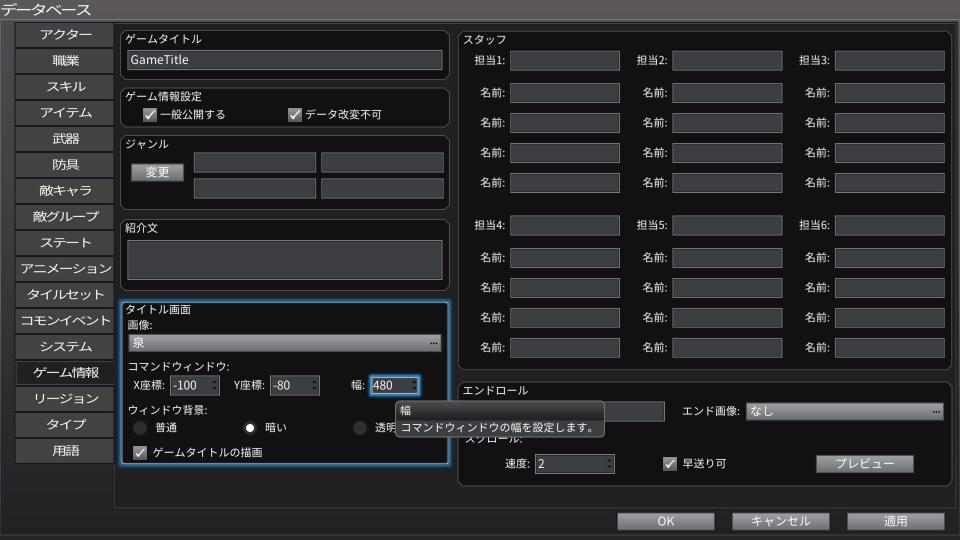
Task: Click the X座標 spinner arrows
Action: click(214, 386)
